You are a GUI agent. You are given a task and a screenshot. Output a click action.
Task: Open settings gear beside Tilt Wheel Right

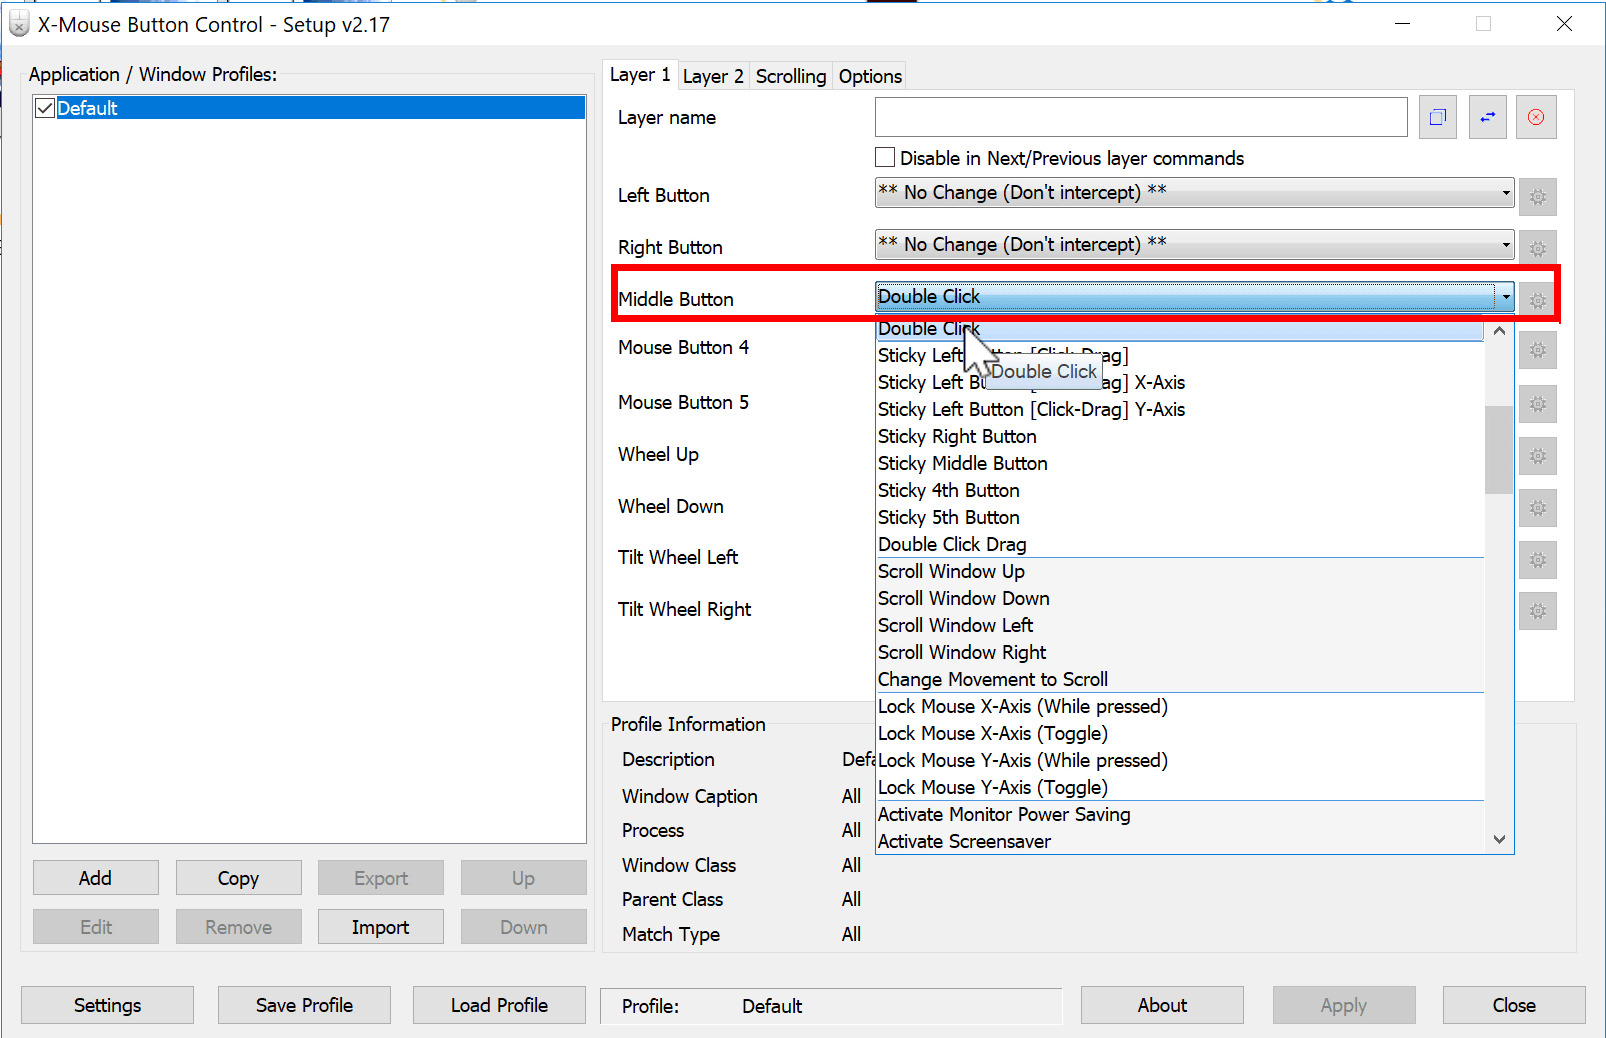click(1538, 610)
